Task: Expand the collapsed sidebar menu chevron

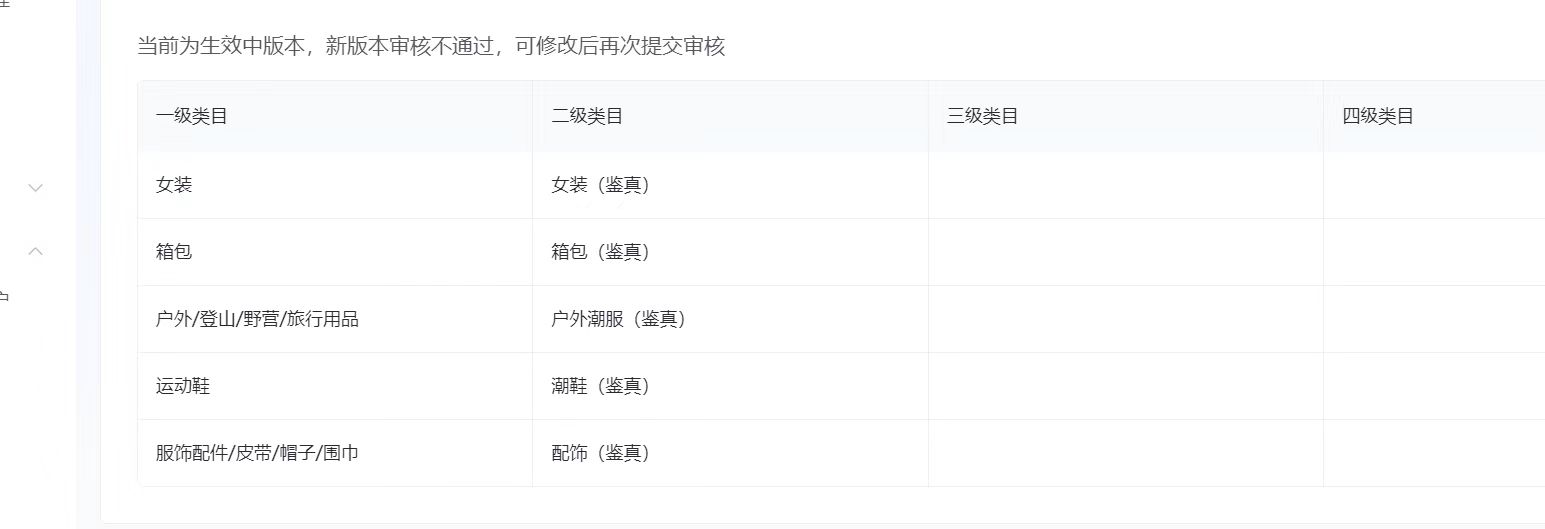Action: point(36,187)
